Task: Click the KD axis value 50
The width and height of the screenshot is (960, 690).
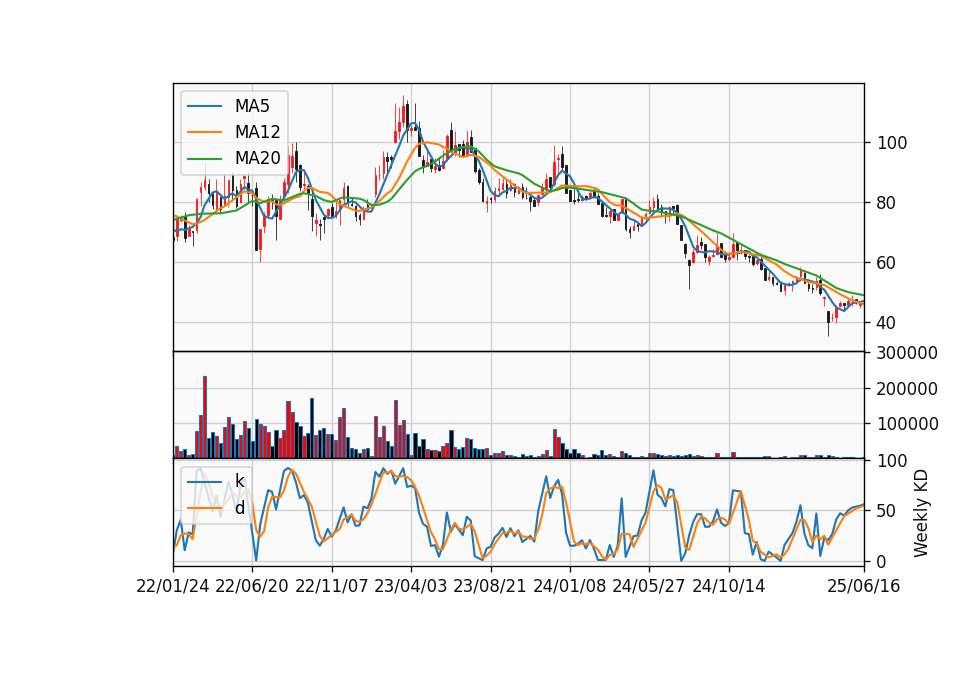Action: coord(887,511)
